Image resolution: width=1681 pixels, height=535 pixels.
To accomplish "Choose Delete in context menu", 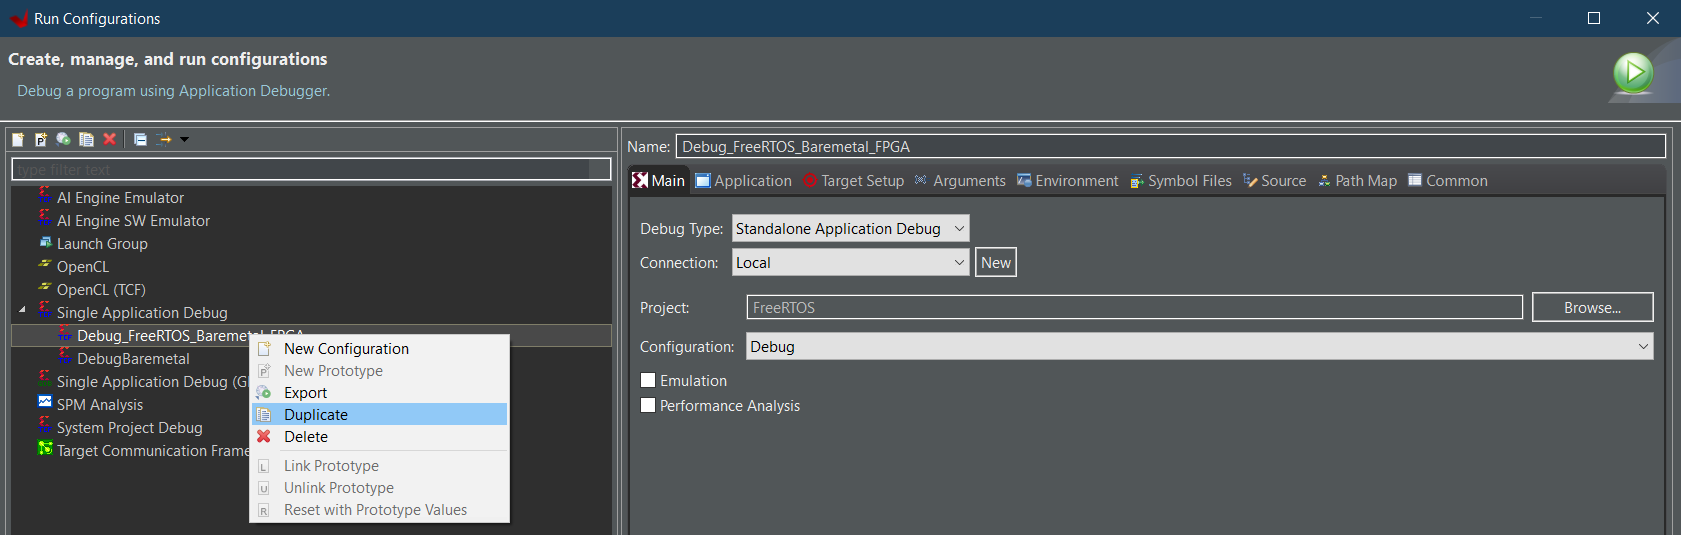I will [379, 436].
